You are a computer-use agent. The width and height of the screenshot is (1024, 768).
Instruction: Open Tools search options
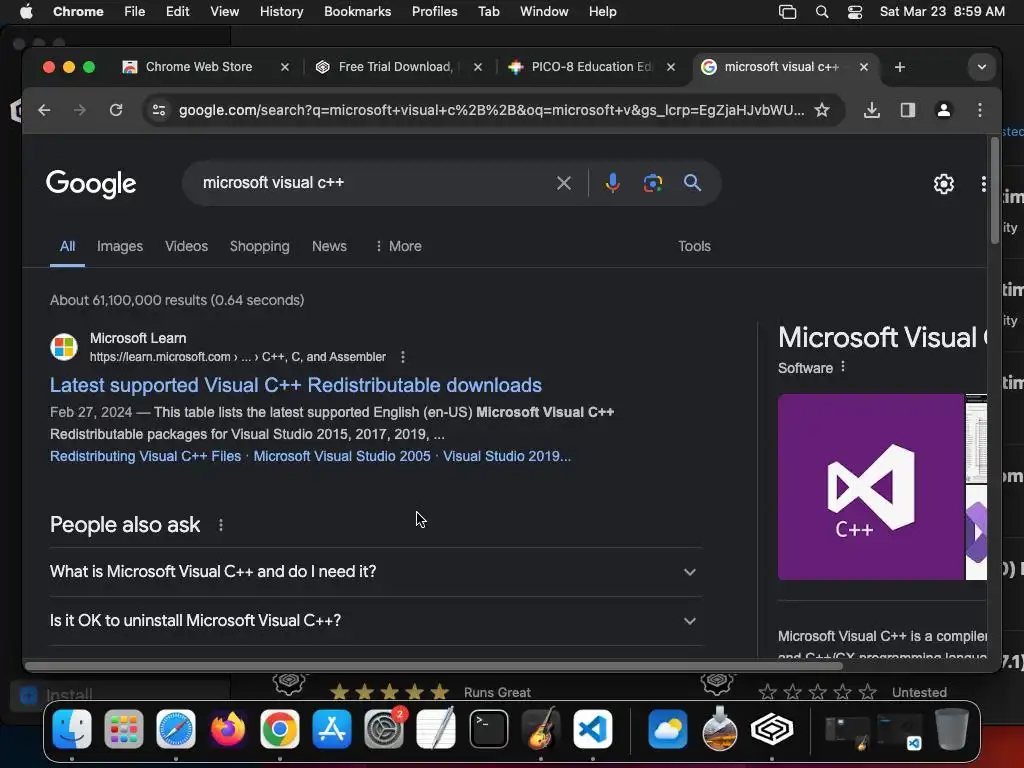694,246
